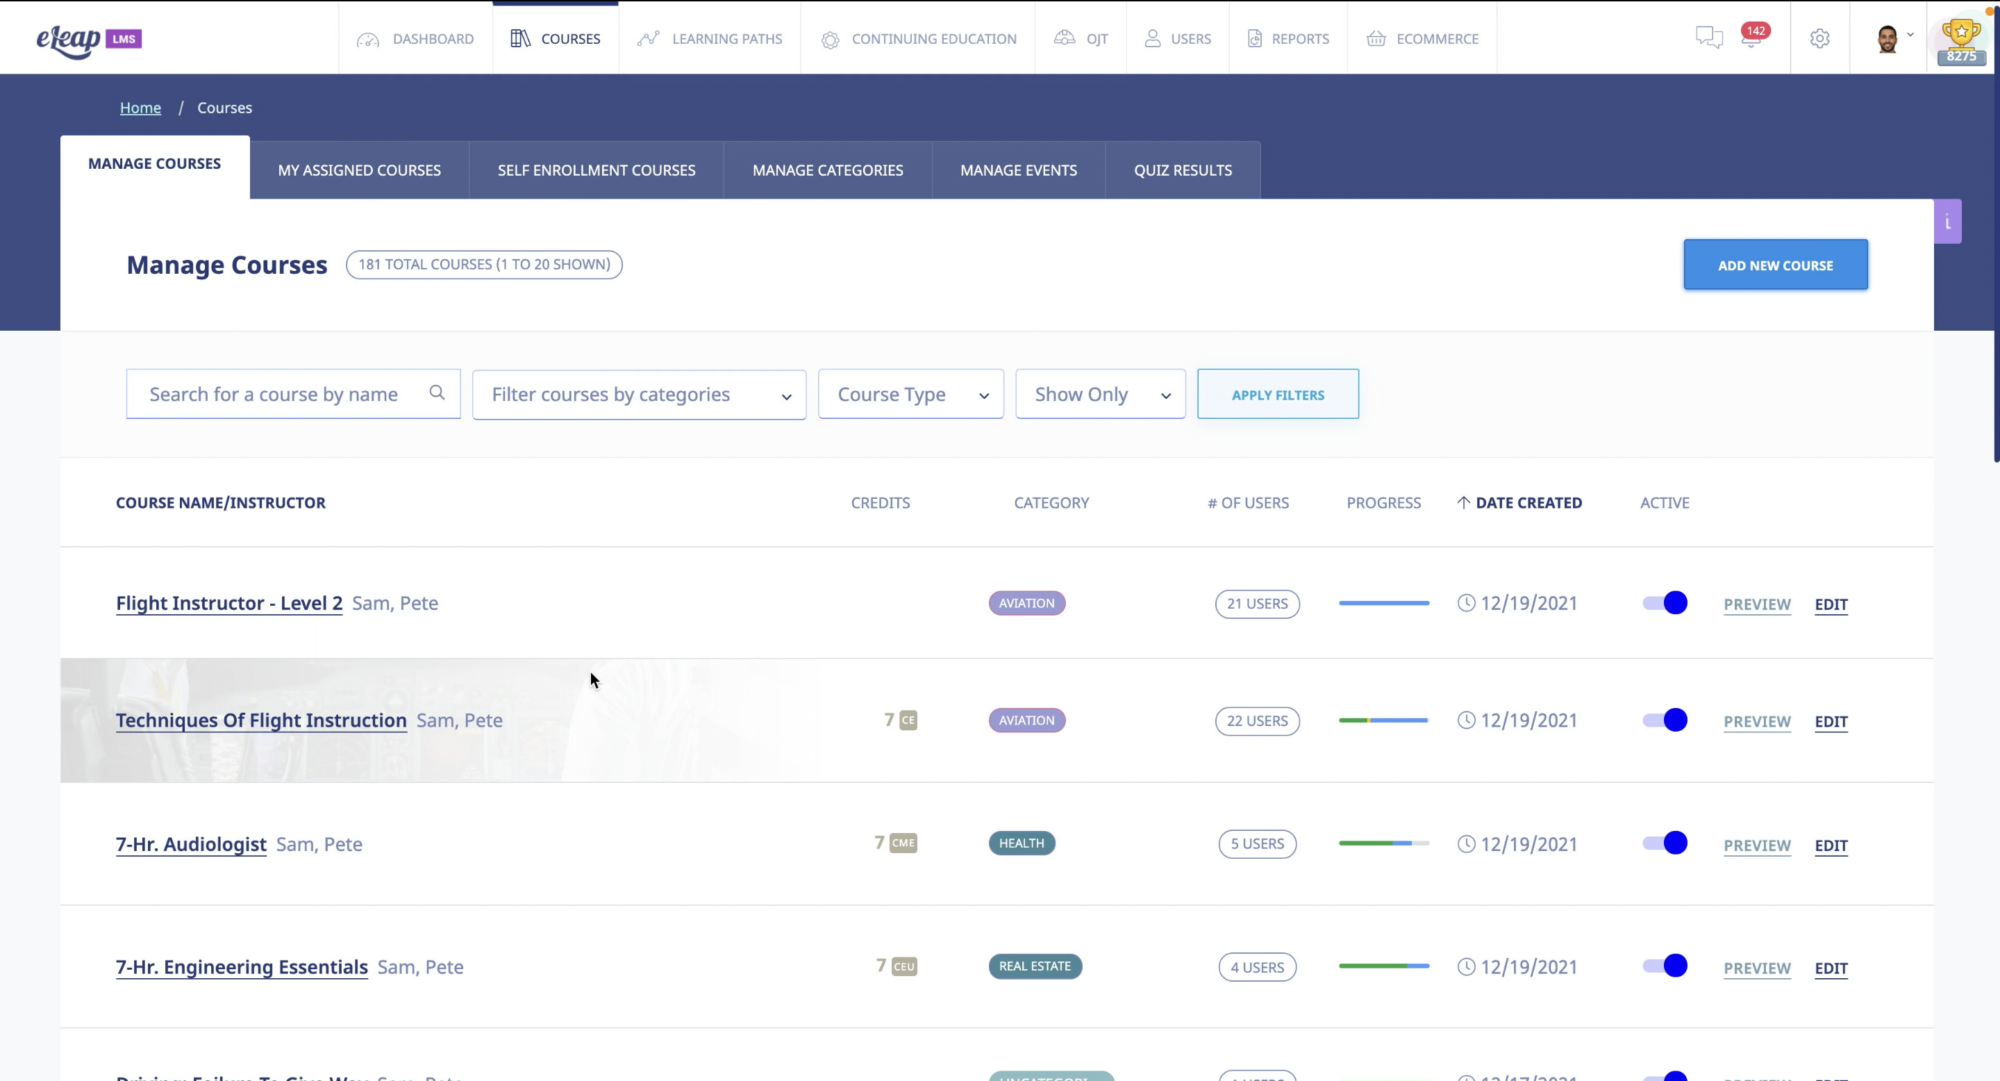This screenshot has height=1081, width=2000.
Task: Open chat messages from the top bar
Action: [1710, 37]
